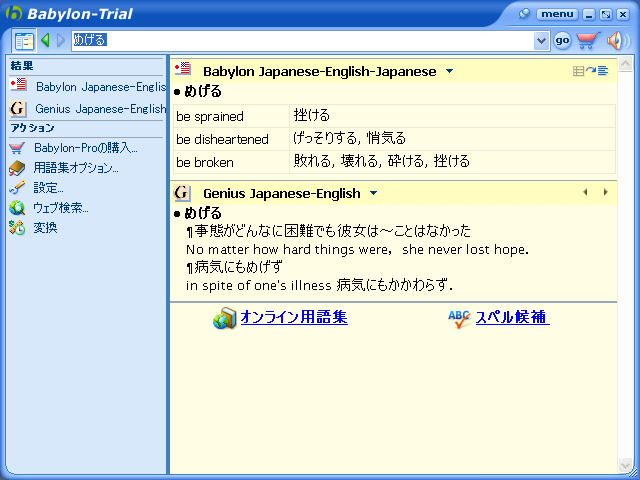Open 用語集オプション glossary options
The width and height of the screenshot is (640, 480).
click(x=76, y=167)
